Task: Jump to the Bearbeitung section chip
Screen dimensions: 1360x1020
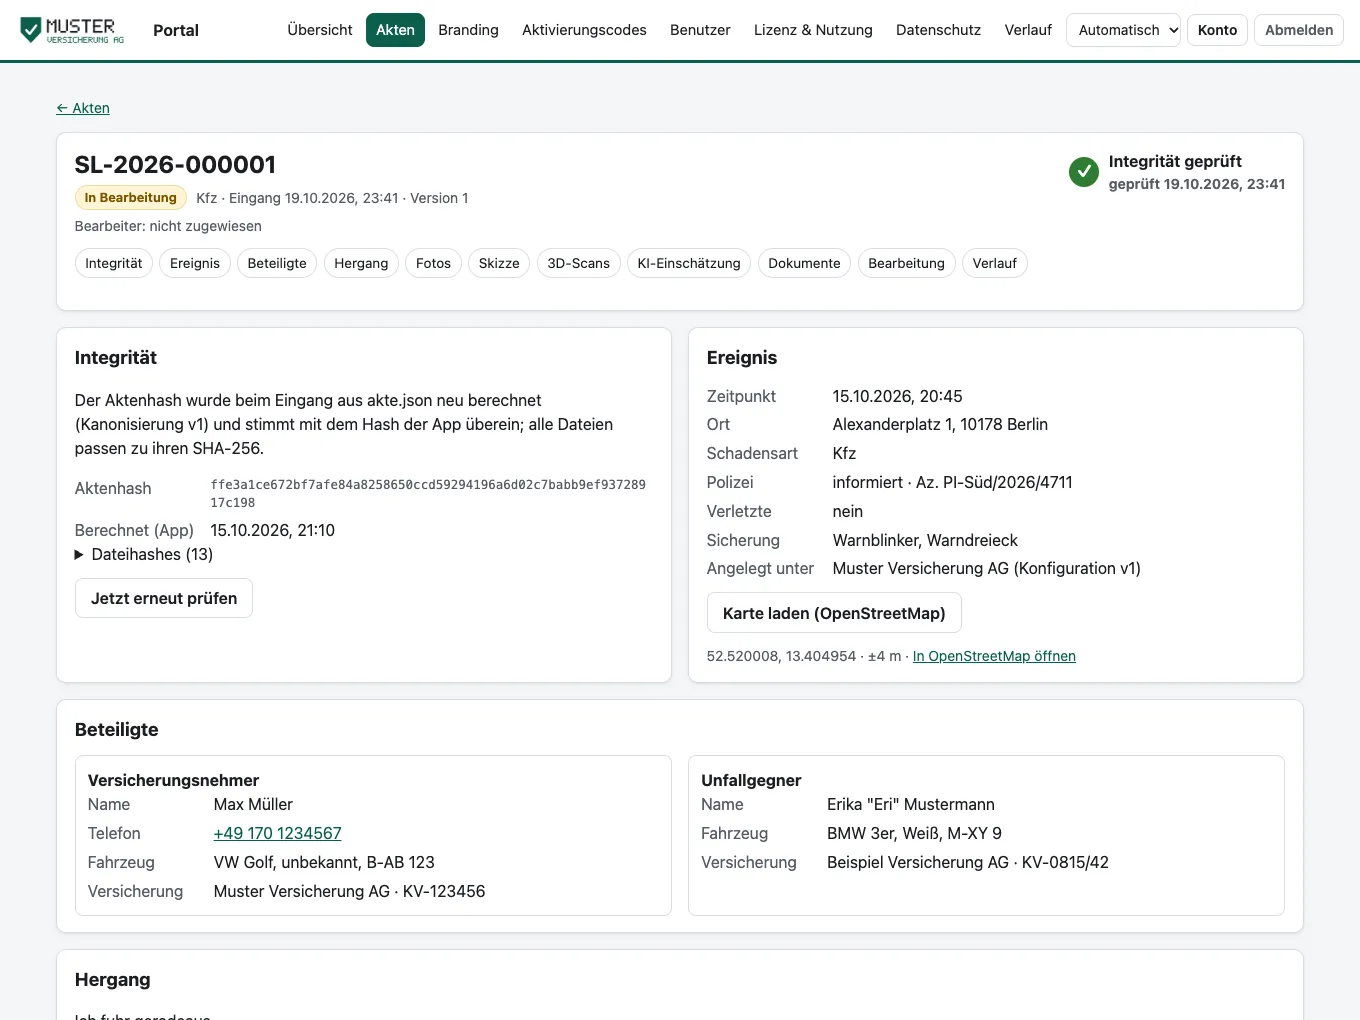Action: (x=906, y=263)
